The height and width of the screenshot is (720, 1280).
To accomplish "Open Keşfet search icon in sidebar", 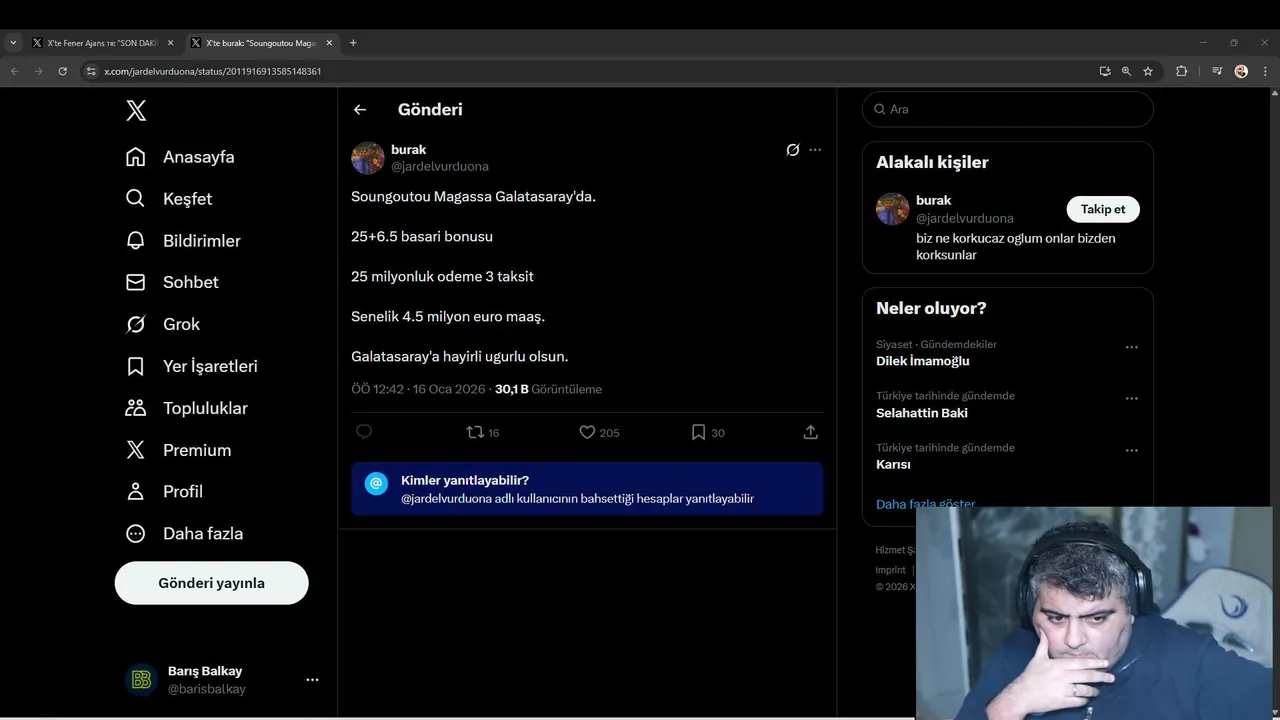I will 136,199.
